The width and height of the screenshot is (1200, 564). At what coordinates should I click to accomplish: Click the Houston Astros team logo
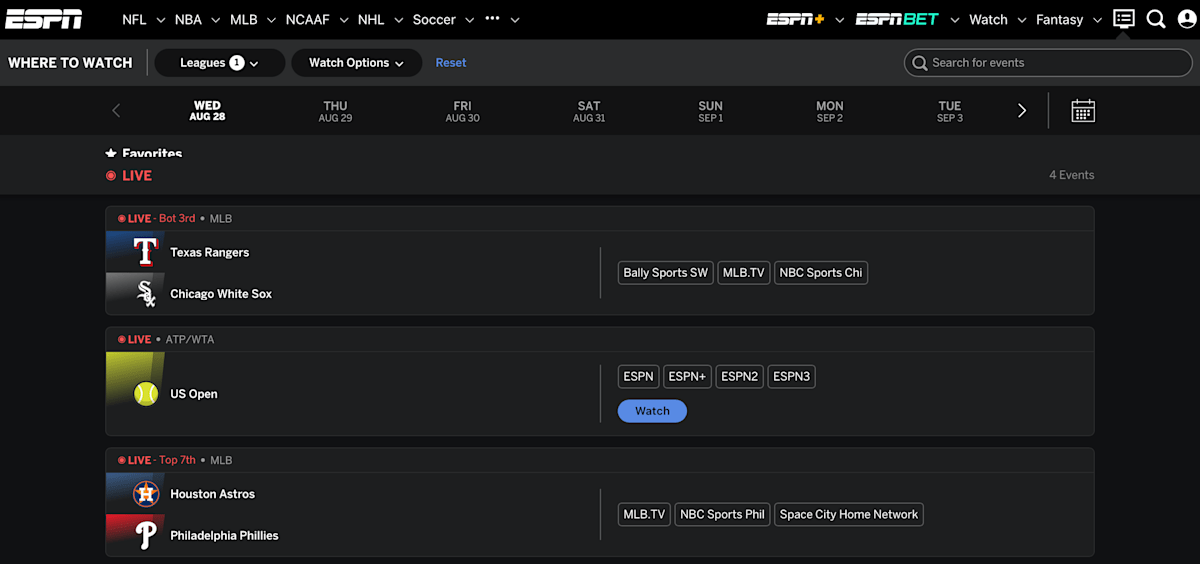coord(146,494)
